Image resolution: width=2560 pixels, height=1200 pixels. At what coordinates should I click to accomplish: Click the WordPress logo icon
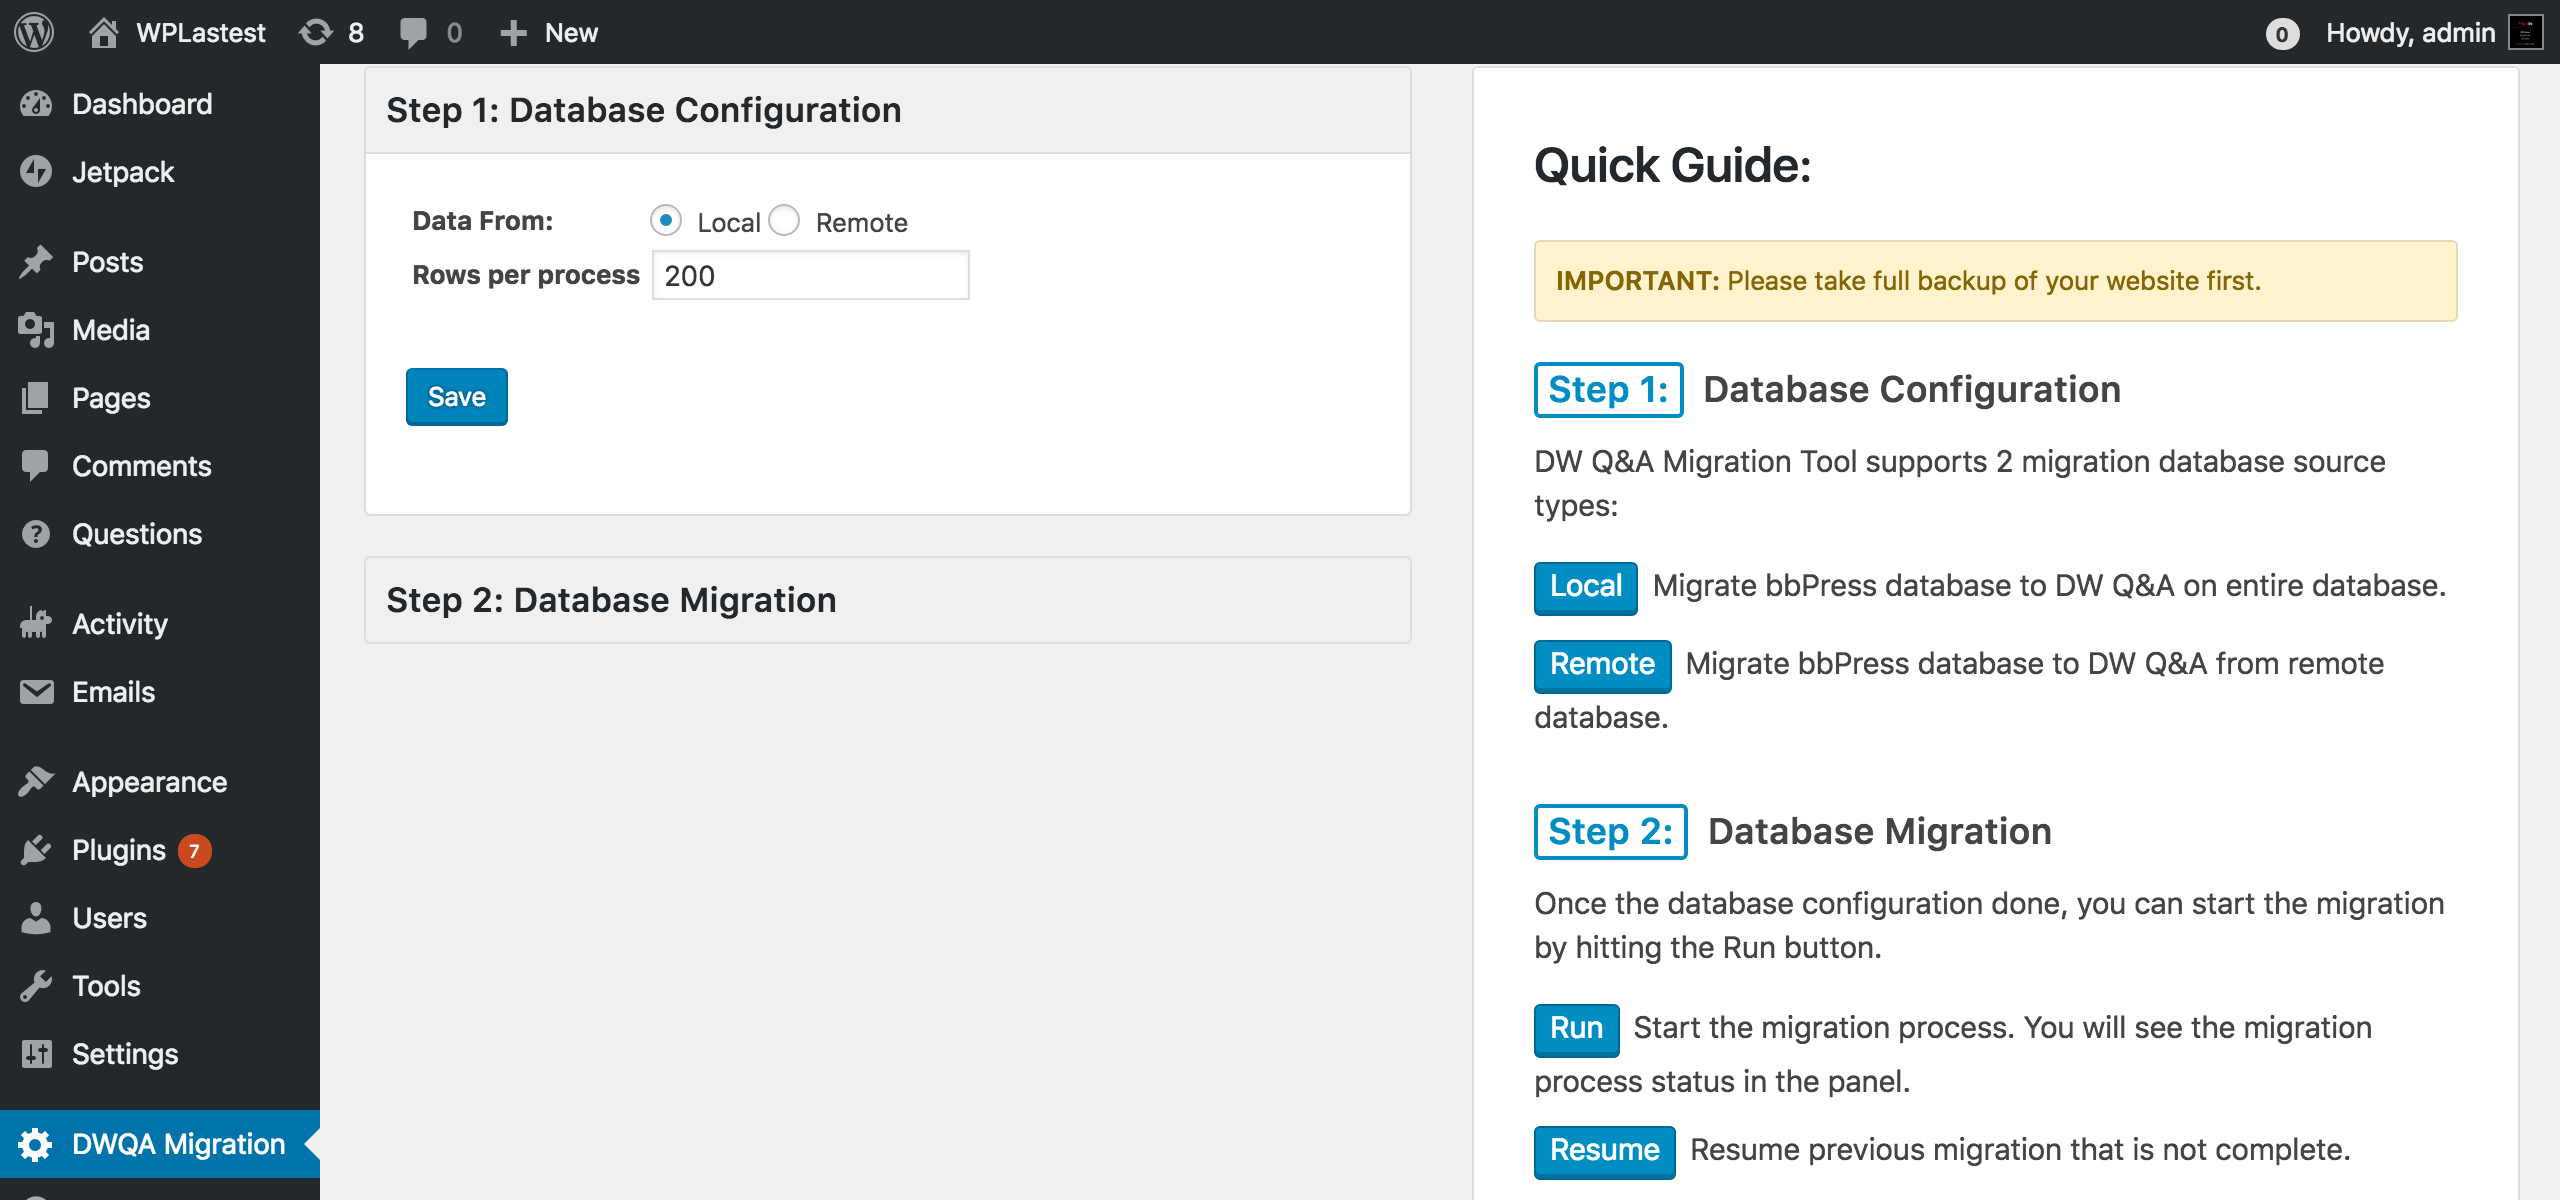[34, 32]
